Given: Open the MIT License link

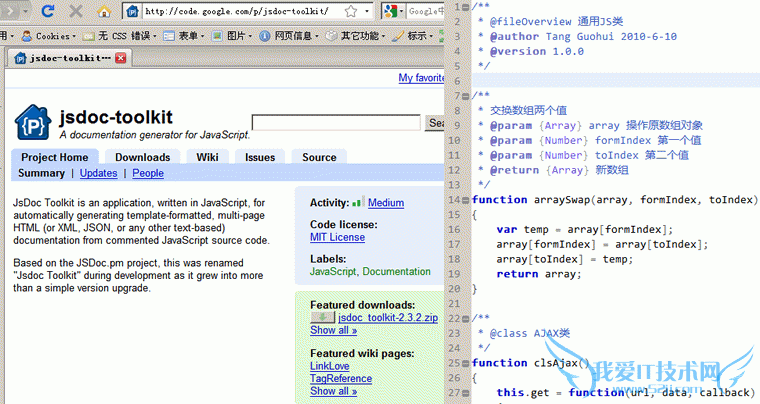Looking at the screenshot, I should (337, 238).
